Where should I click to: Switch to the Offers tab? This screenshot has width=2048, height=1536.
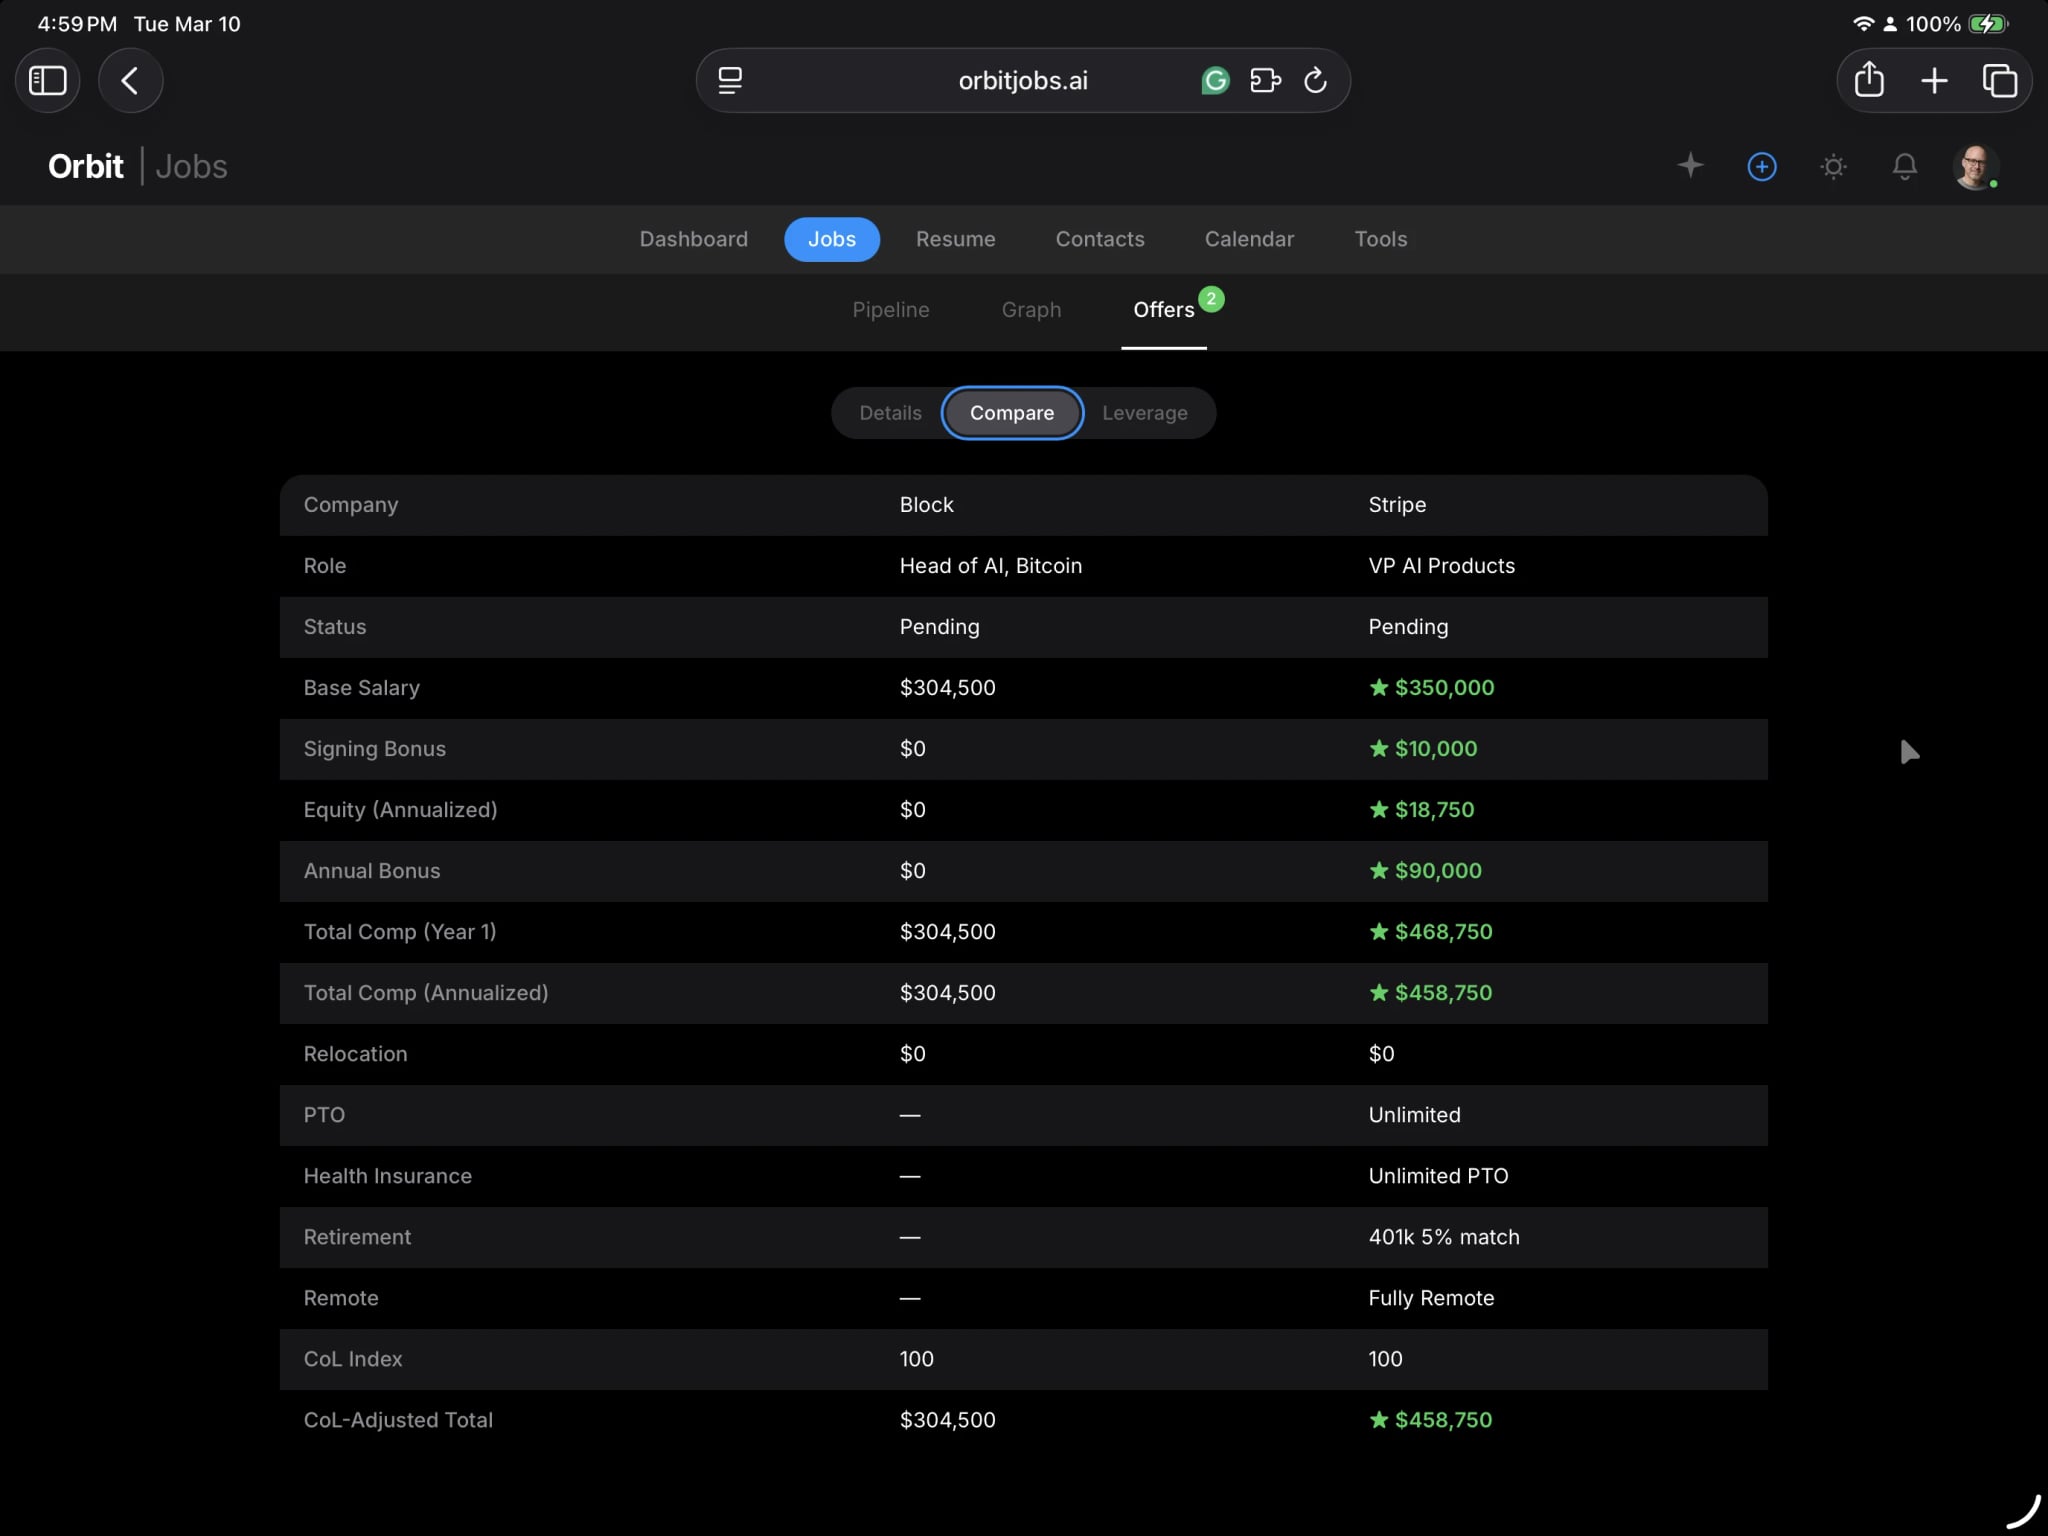click(1164, 310)
